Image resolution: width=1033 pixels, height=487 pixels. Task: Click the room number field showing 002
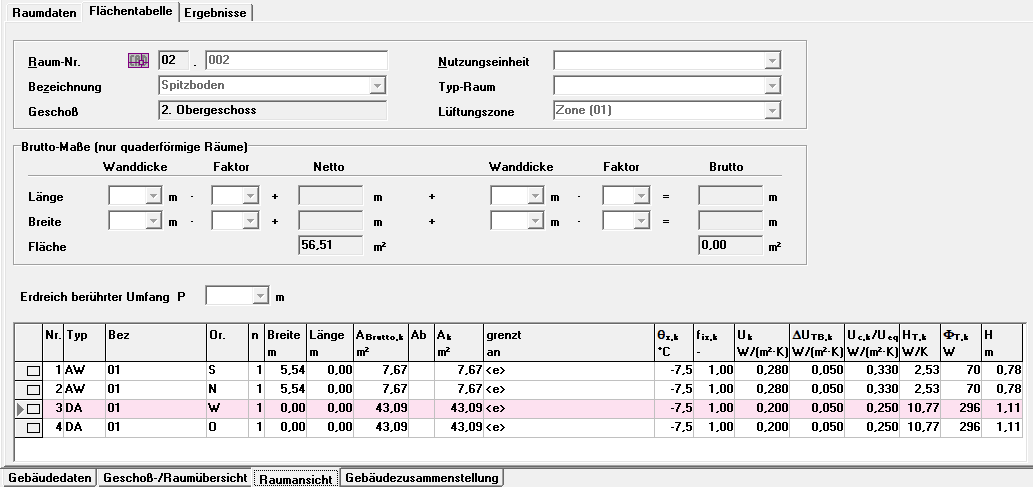click(296, 61)
